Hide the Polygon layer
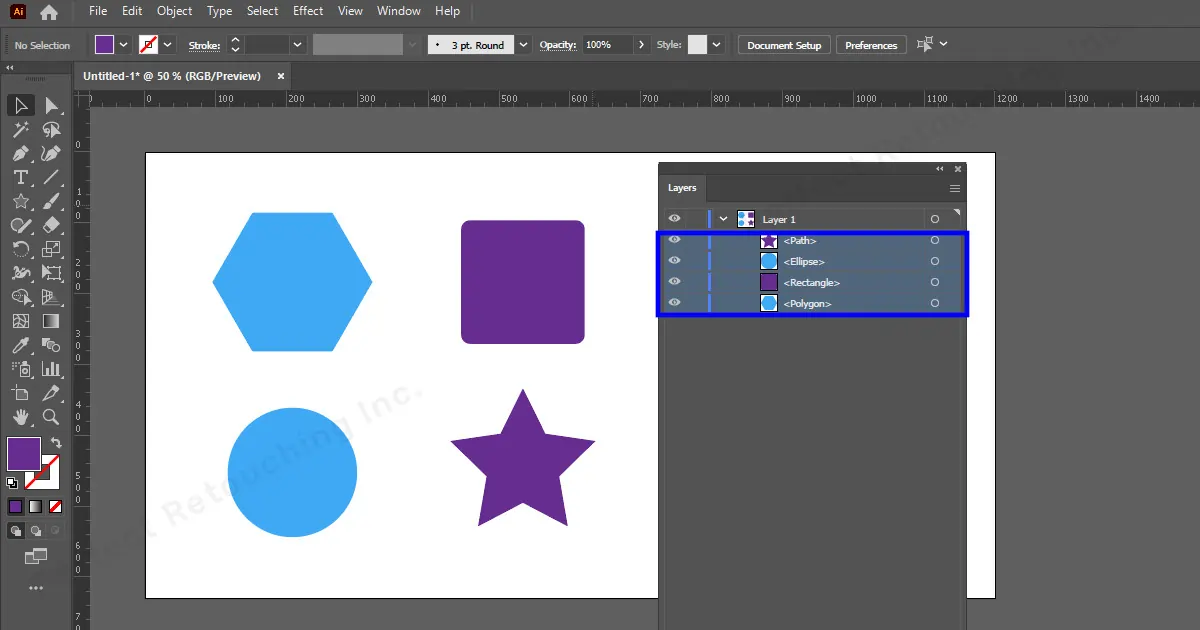The image size is (1200, 630). 674,303
